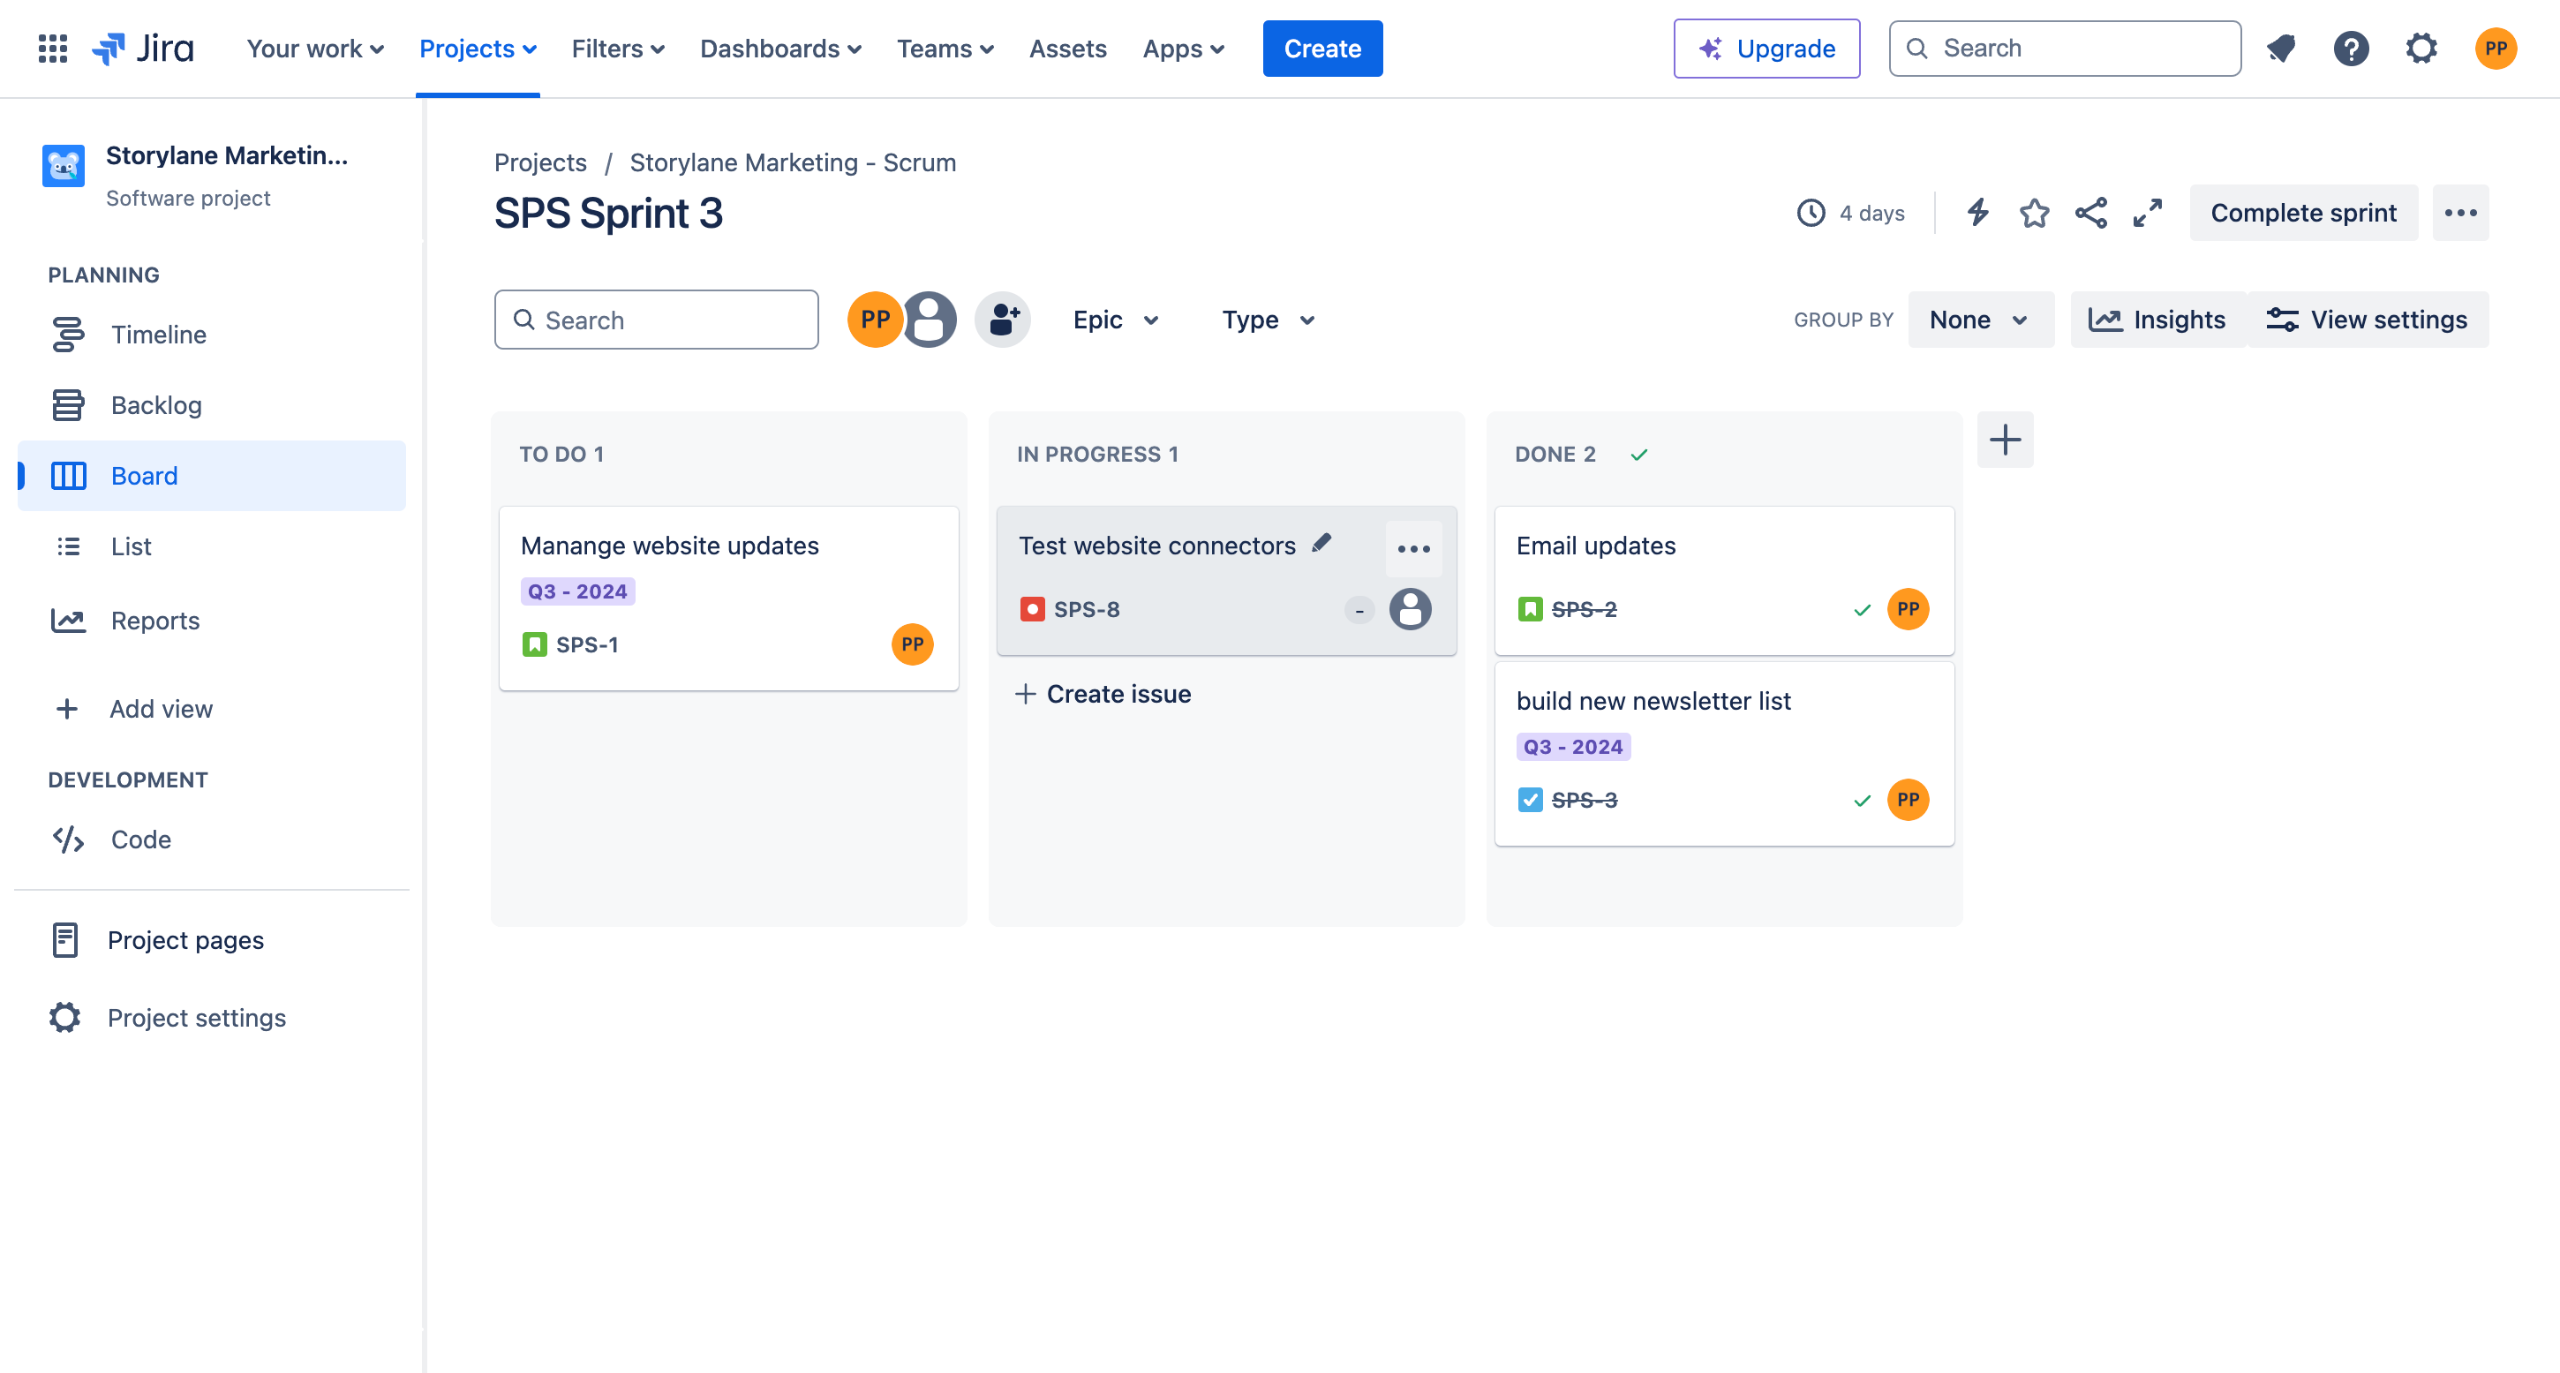Open the Backlog view in sidebar
This screenshot has height=1373, width=2560.
pos(156,405)
